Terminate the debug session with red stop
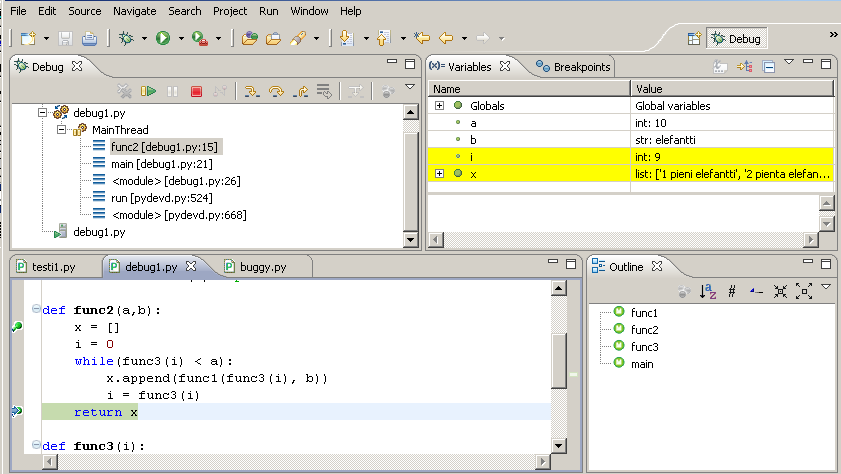Image resolution: width=841 pixels, height=474 pixels. tap(196, 91)
